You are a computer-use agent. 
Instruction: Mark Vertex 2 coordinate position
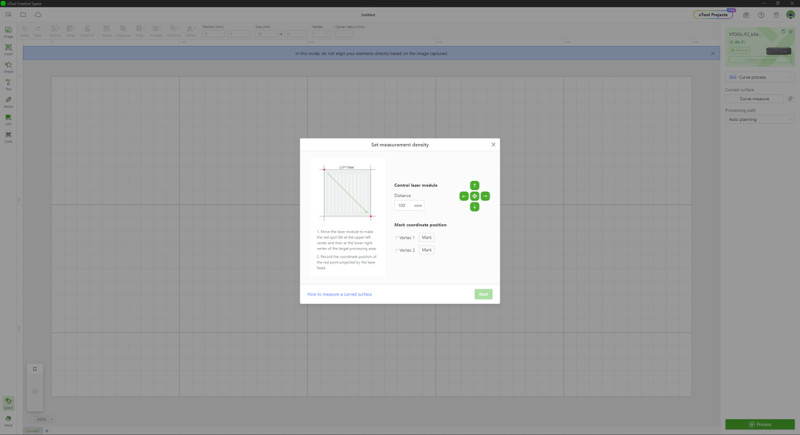(x=427, y=250)
